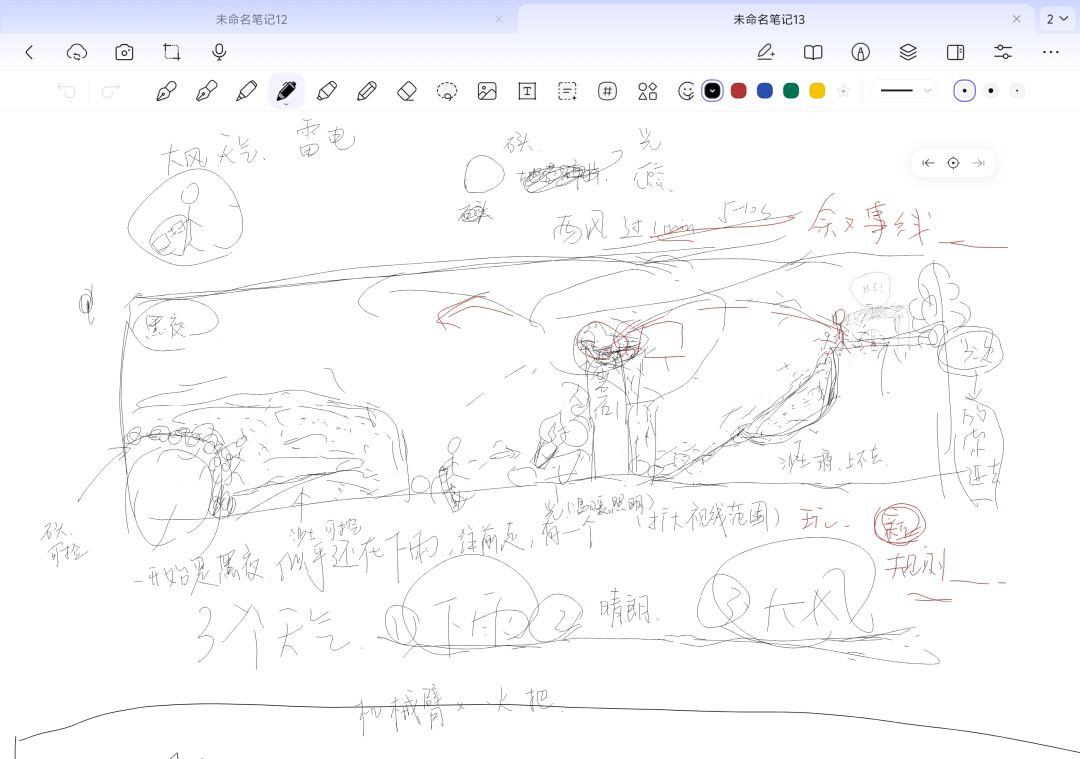The width and height of the screenshot is (1080, 759).
Task: Select the eraser tool
Action: click(x=407, y=91)
